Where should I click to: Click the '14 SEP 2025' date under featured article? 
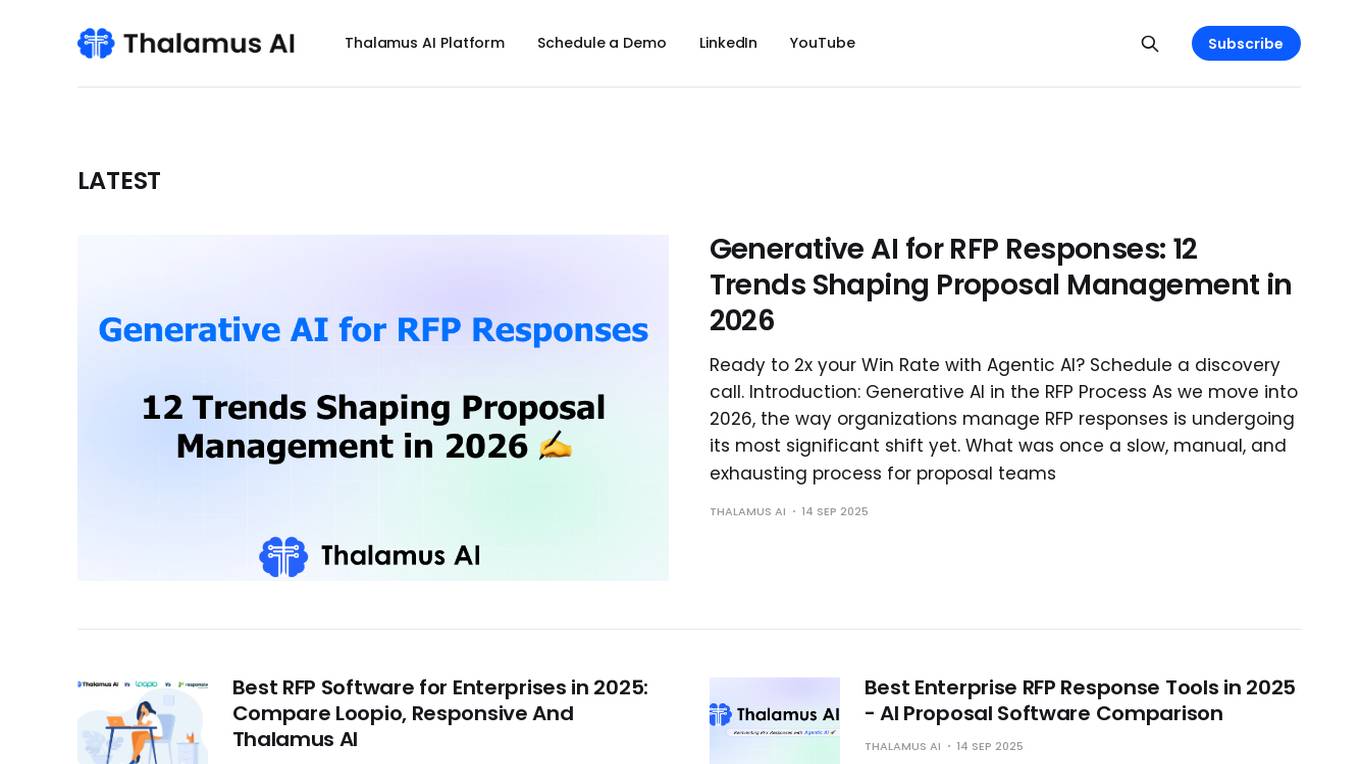(835, 512)
